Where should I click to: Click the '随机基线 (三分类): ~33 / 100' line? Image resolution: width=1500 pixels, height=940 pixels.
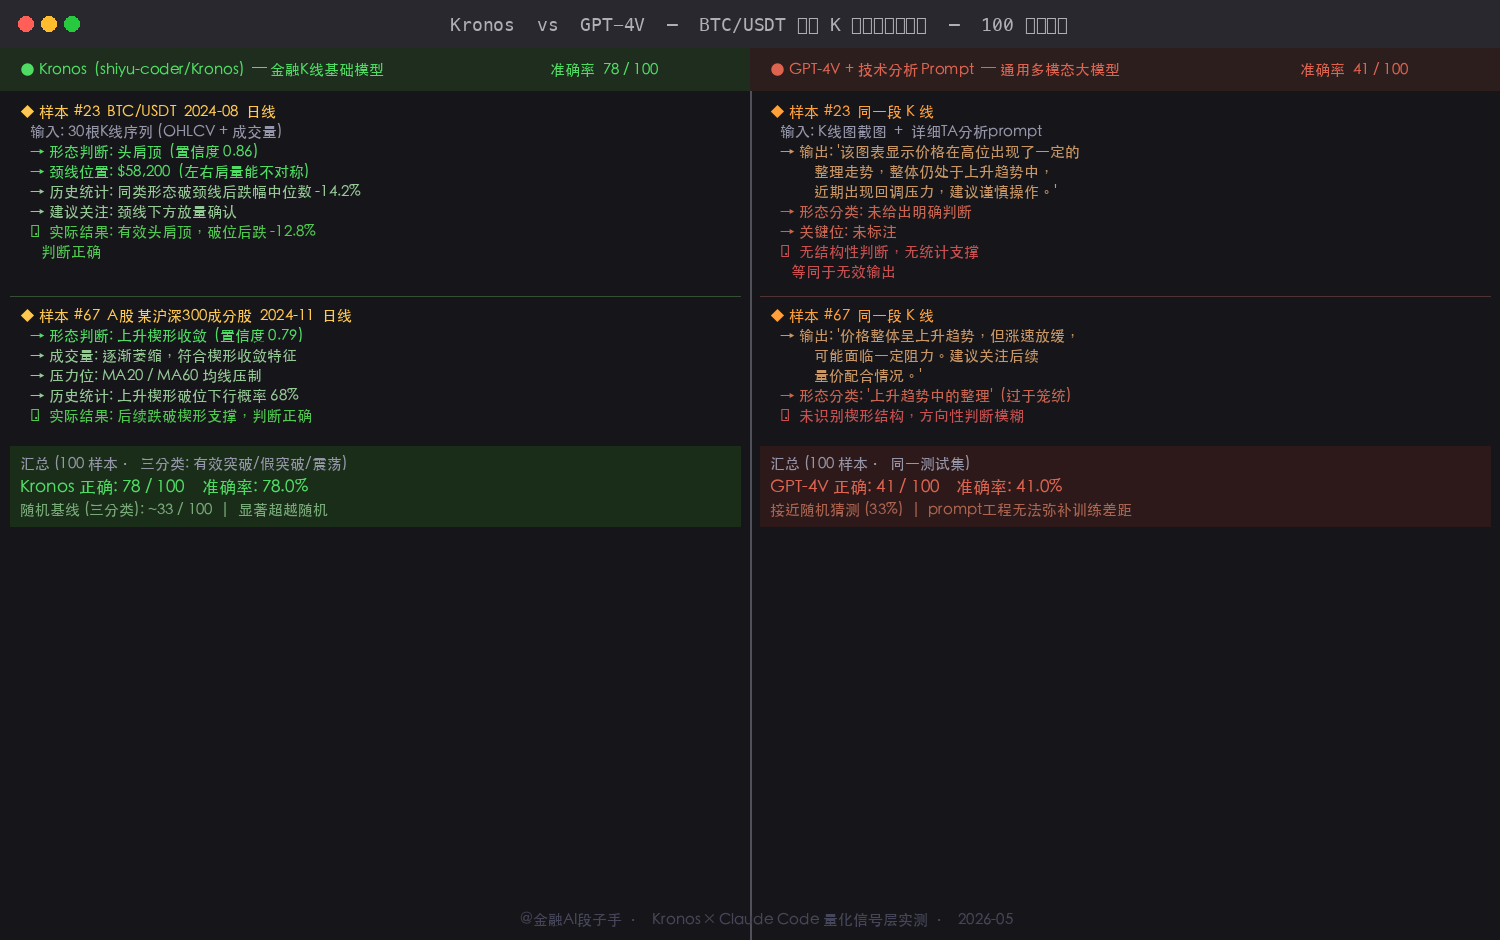click(174, 509)
